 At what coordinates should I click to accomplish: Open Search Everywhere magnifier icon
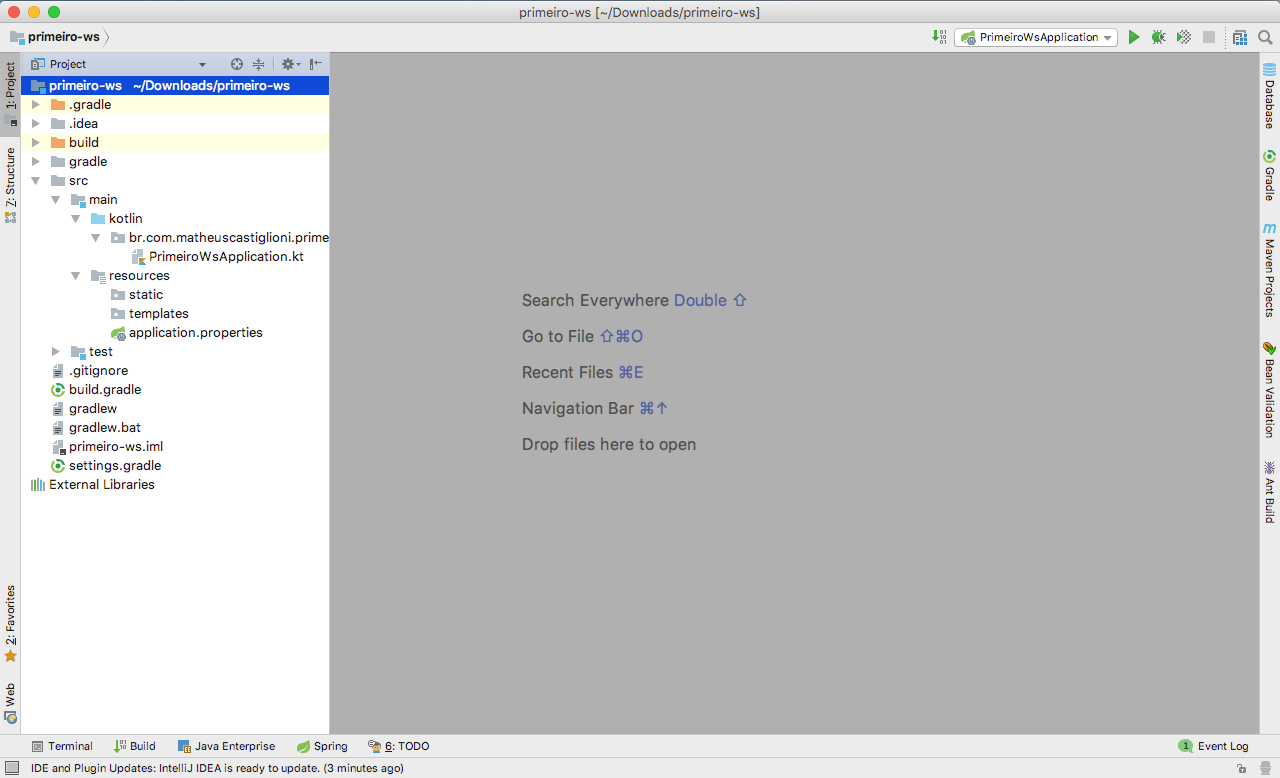[1265, 37]
